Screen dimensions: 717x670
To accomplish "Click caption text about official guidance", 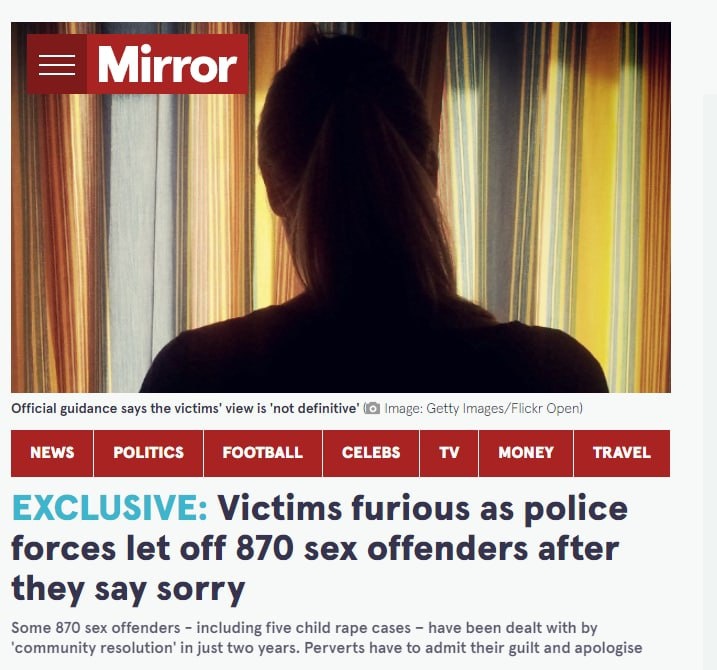I will point(185,408).
